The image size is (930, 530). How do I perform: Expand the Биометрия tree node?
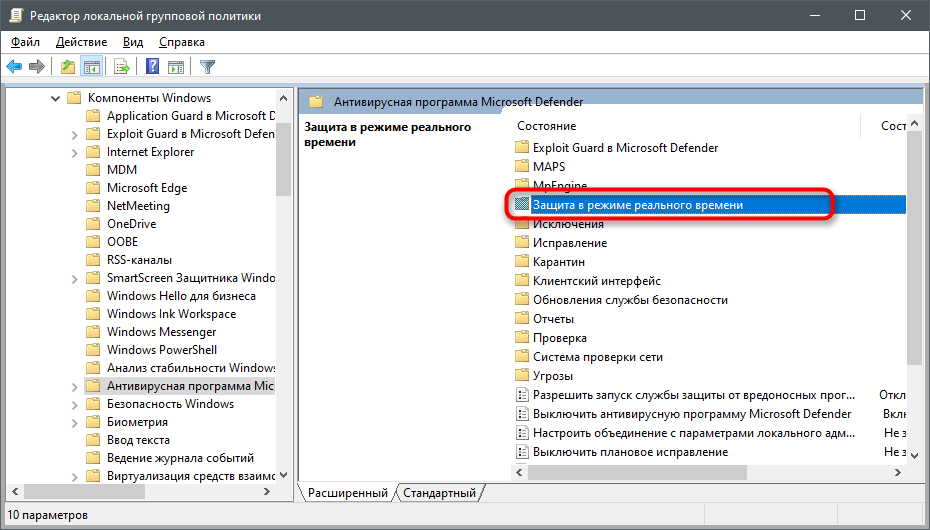click(x=74, y=423)
